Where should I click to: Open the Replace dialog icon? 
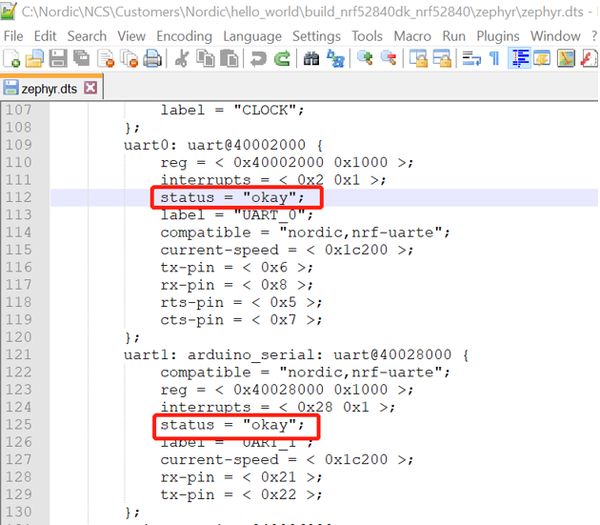[335, 59]
